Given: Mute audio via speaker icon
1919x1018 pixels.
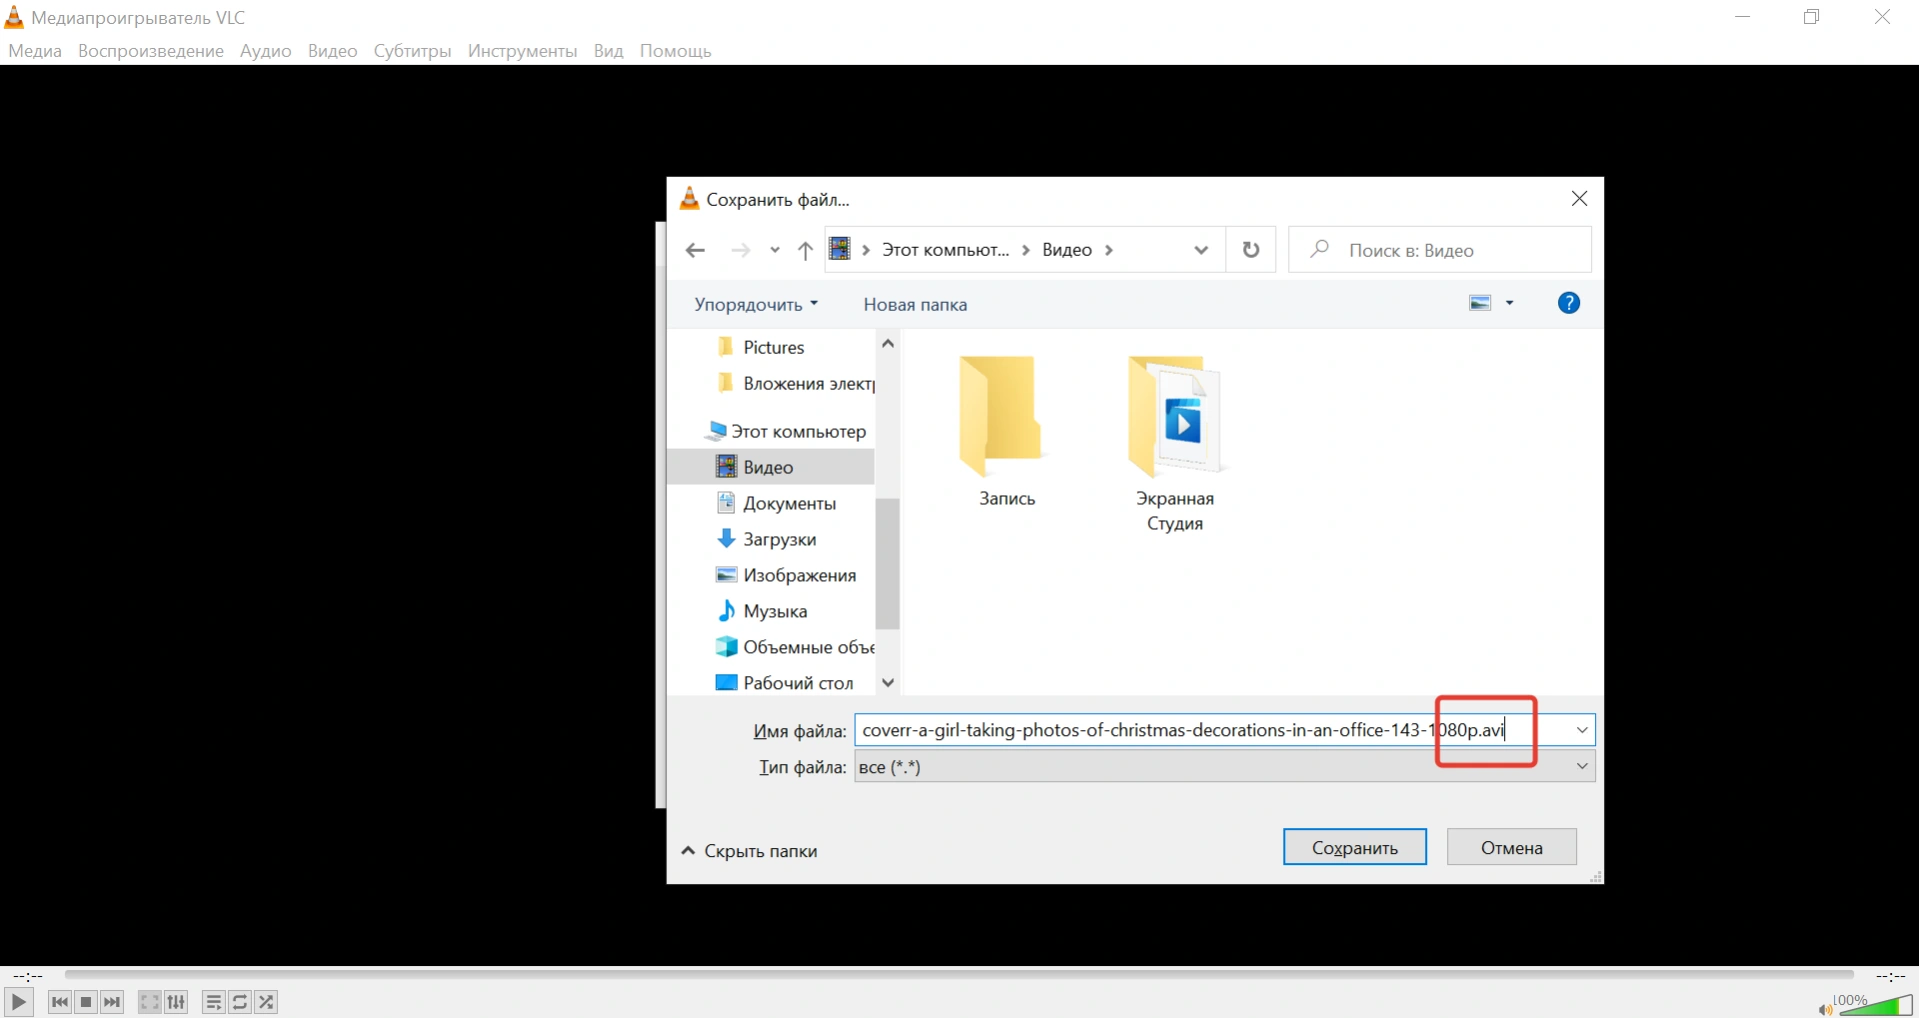Looking at the screenshot, I should [x=1825, y=1009].
